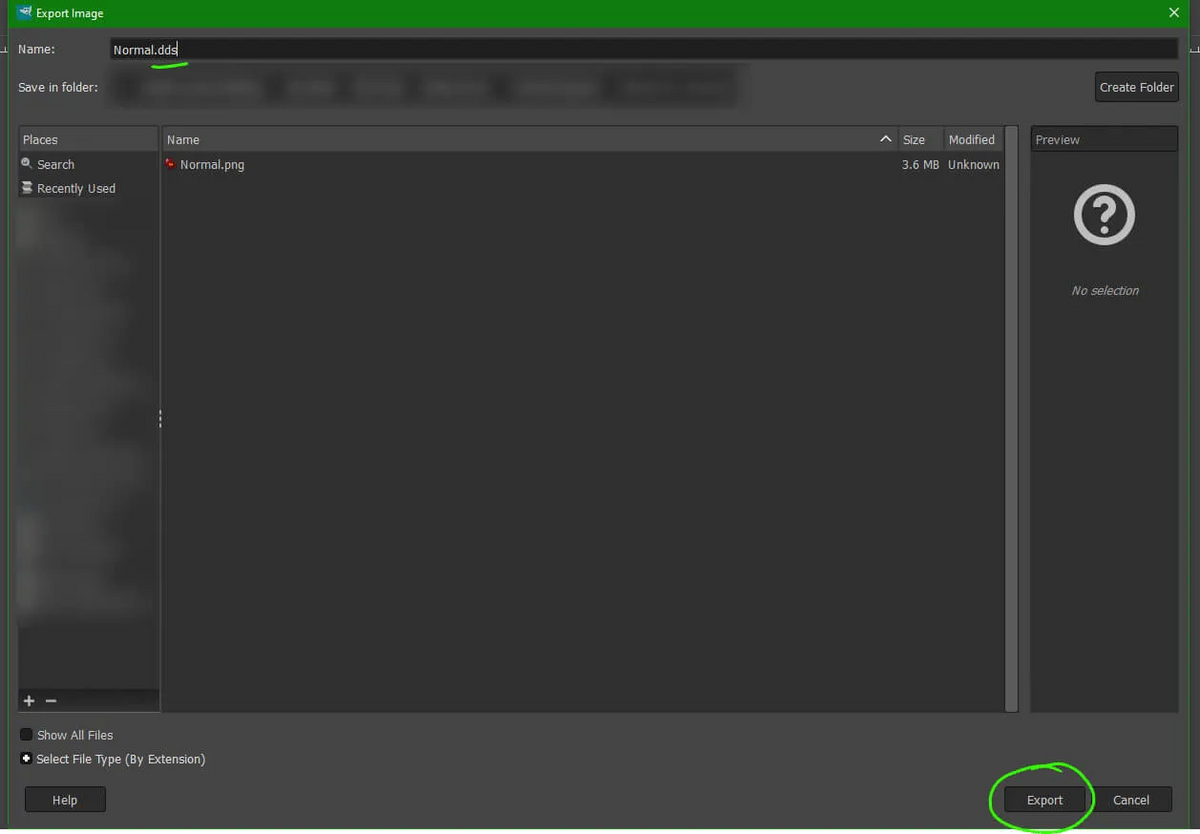
Task: Sort files by the Modified column
Action: tap(970, 139)
